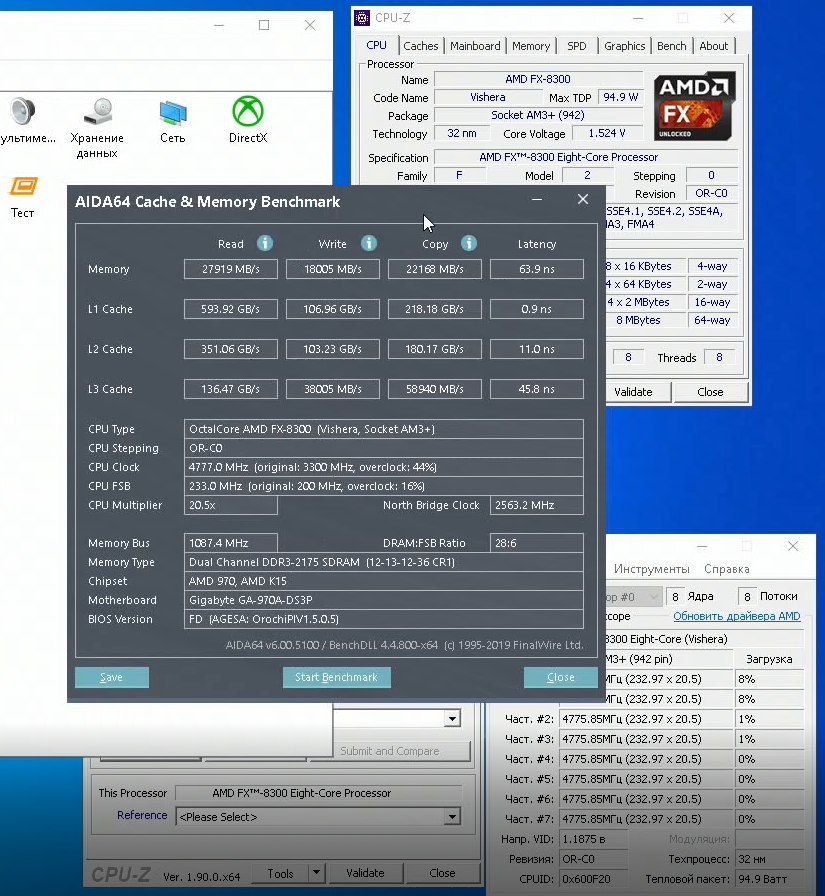Click the Напр. VID 1.1875 в field

[592, 839]
